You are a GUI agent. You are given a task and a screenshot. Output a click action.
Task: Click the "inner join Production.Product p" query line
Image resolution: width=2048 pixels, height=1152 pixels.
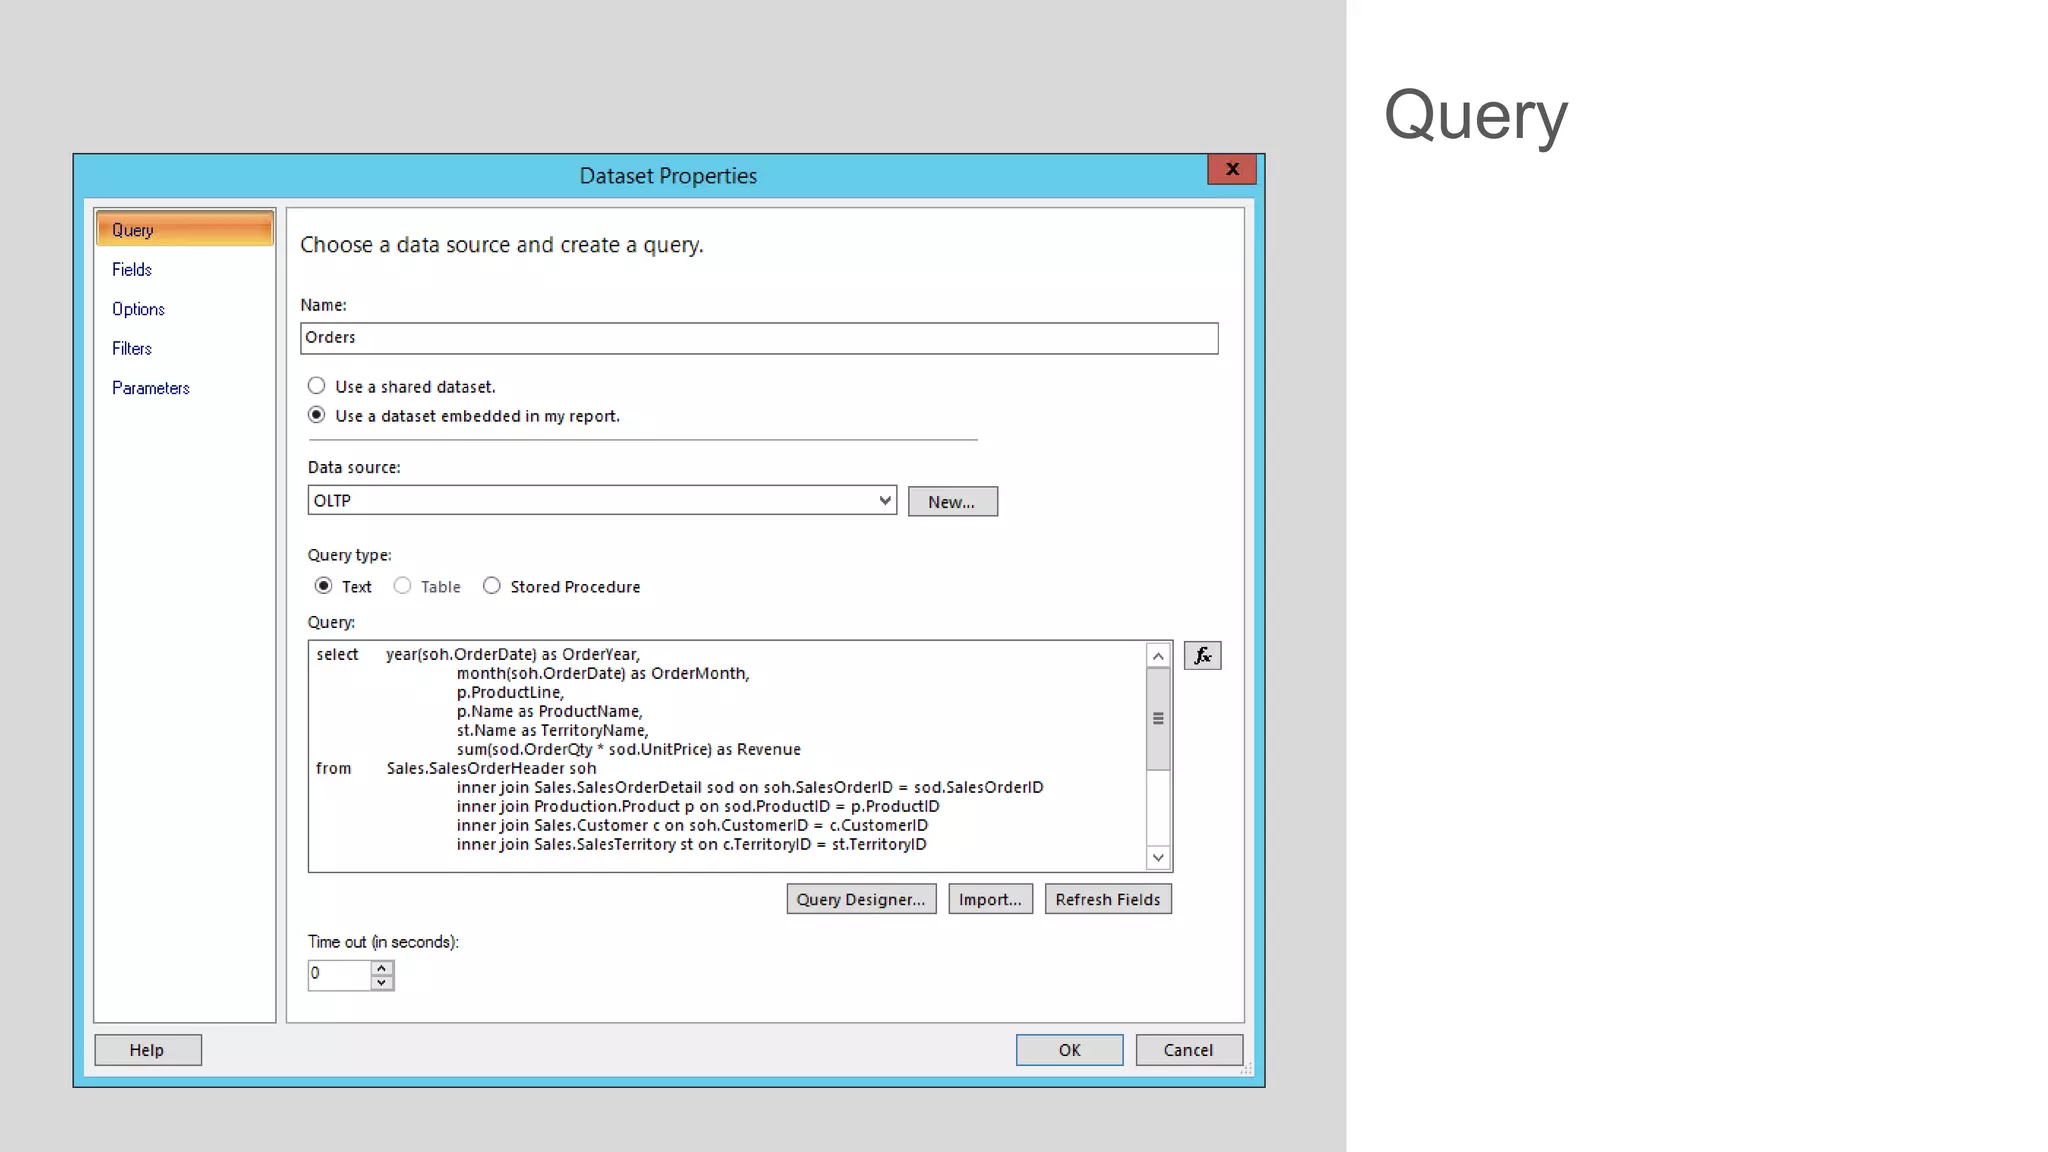[x=698, y=806]
